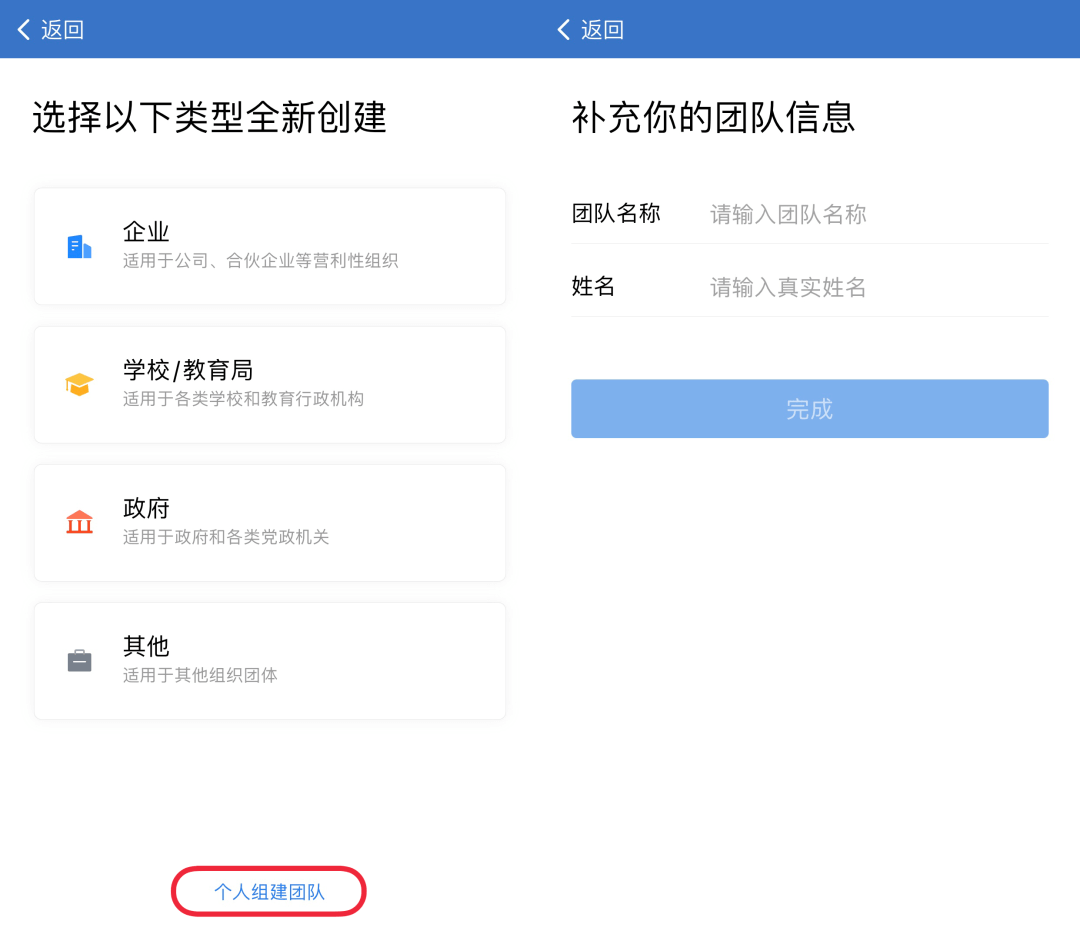Tap 返回 text on the left screen
The width and height of the screenshot is (1080, 934).
(63, 30)
